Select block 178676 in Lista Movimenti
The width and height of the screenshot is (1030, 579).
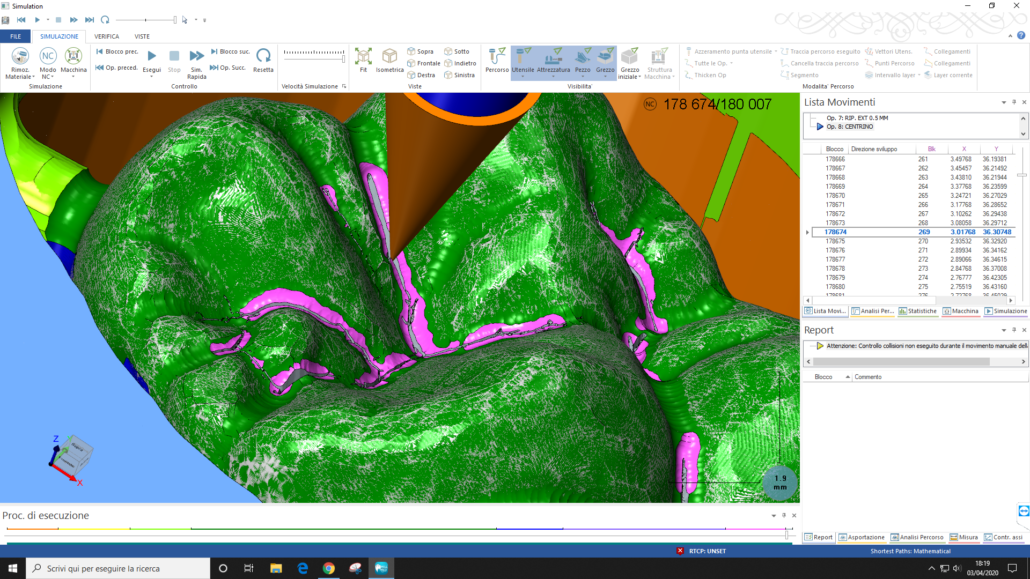coord(835,250)
